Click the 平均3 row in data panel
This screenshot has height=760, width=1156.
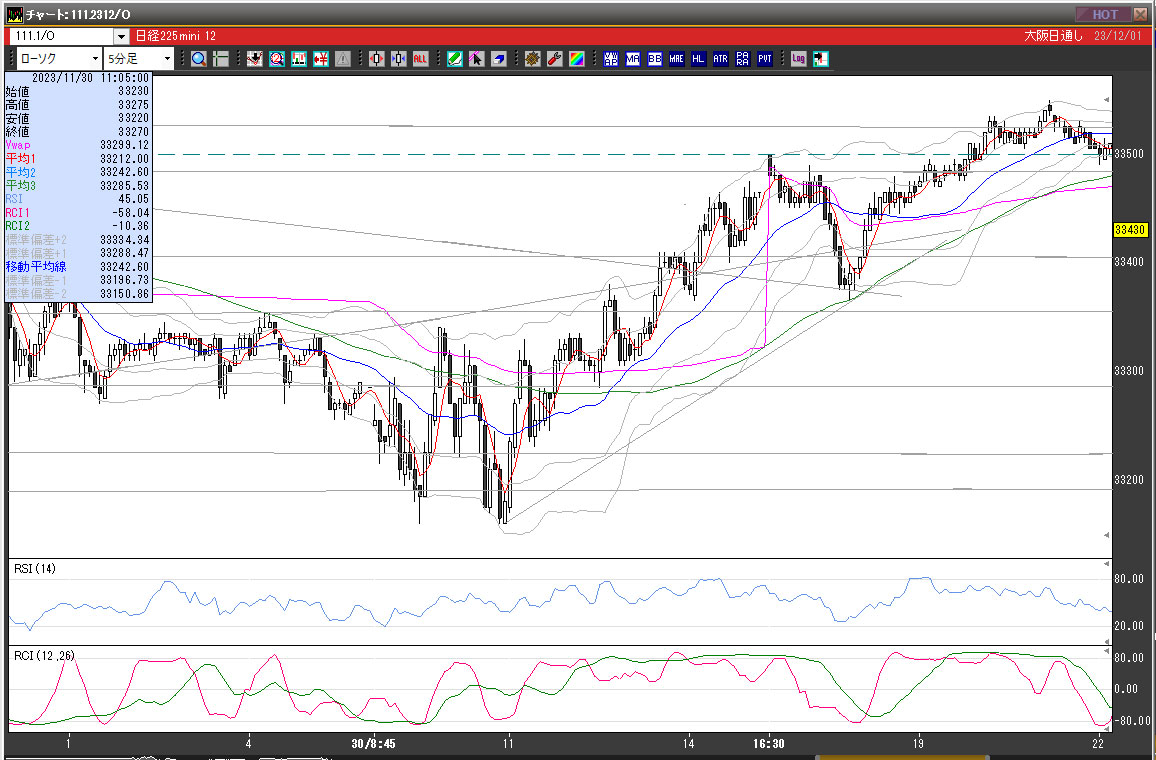[x=77, y=186]
